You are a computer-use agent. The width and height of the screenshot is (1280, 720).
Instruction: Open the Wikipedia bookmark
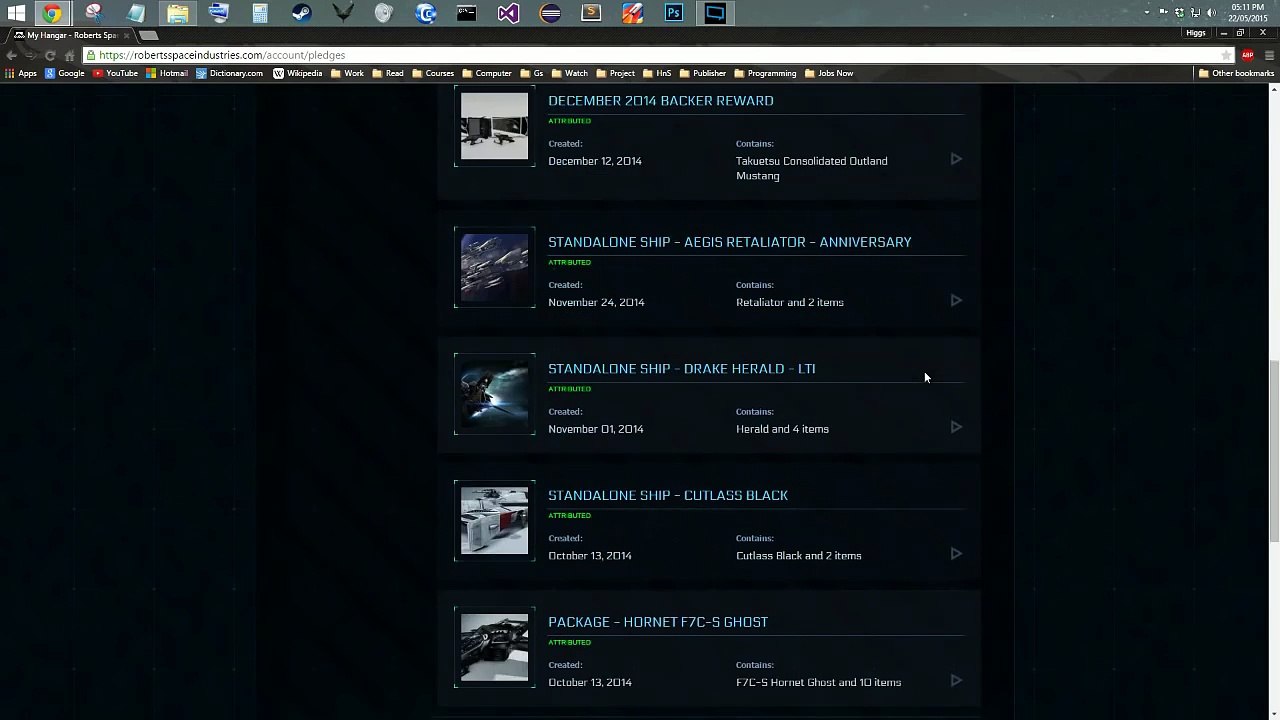click(x=297, y=73)
